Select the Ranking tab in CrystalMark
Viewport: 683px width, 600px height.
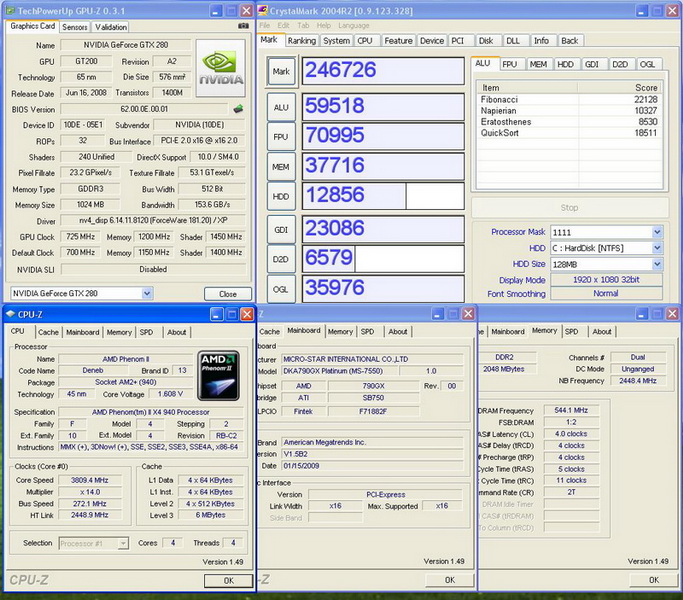[301, 41]
